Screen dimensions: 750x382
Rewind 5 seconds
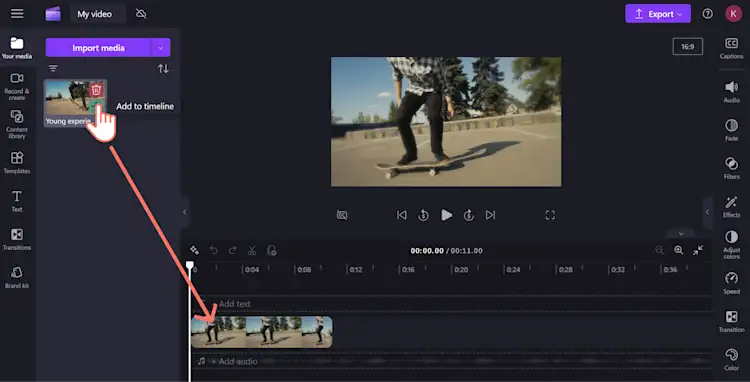point(423,215)
